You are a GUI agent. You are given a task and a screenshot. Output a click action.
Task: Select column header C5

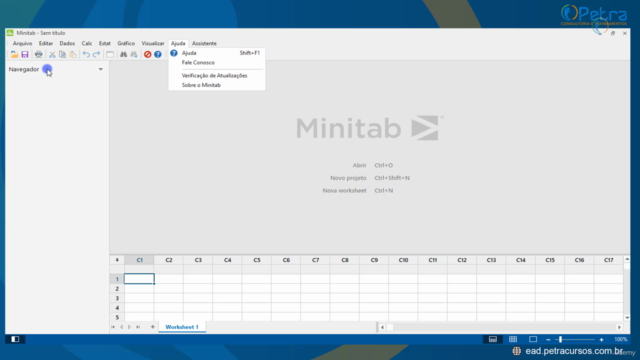[x=257, y=260]
